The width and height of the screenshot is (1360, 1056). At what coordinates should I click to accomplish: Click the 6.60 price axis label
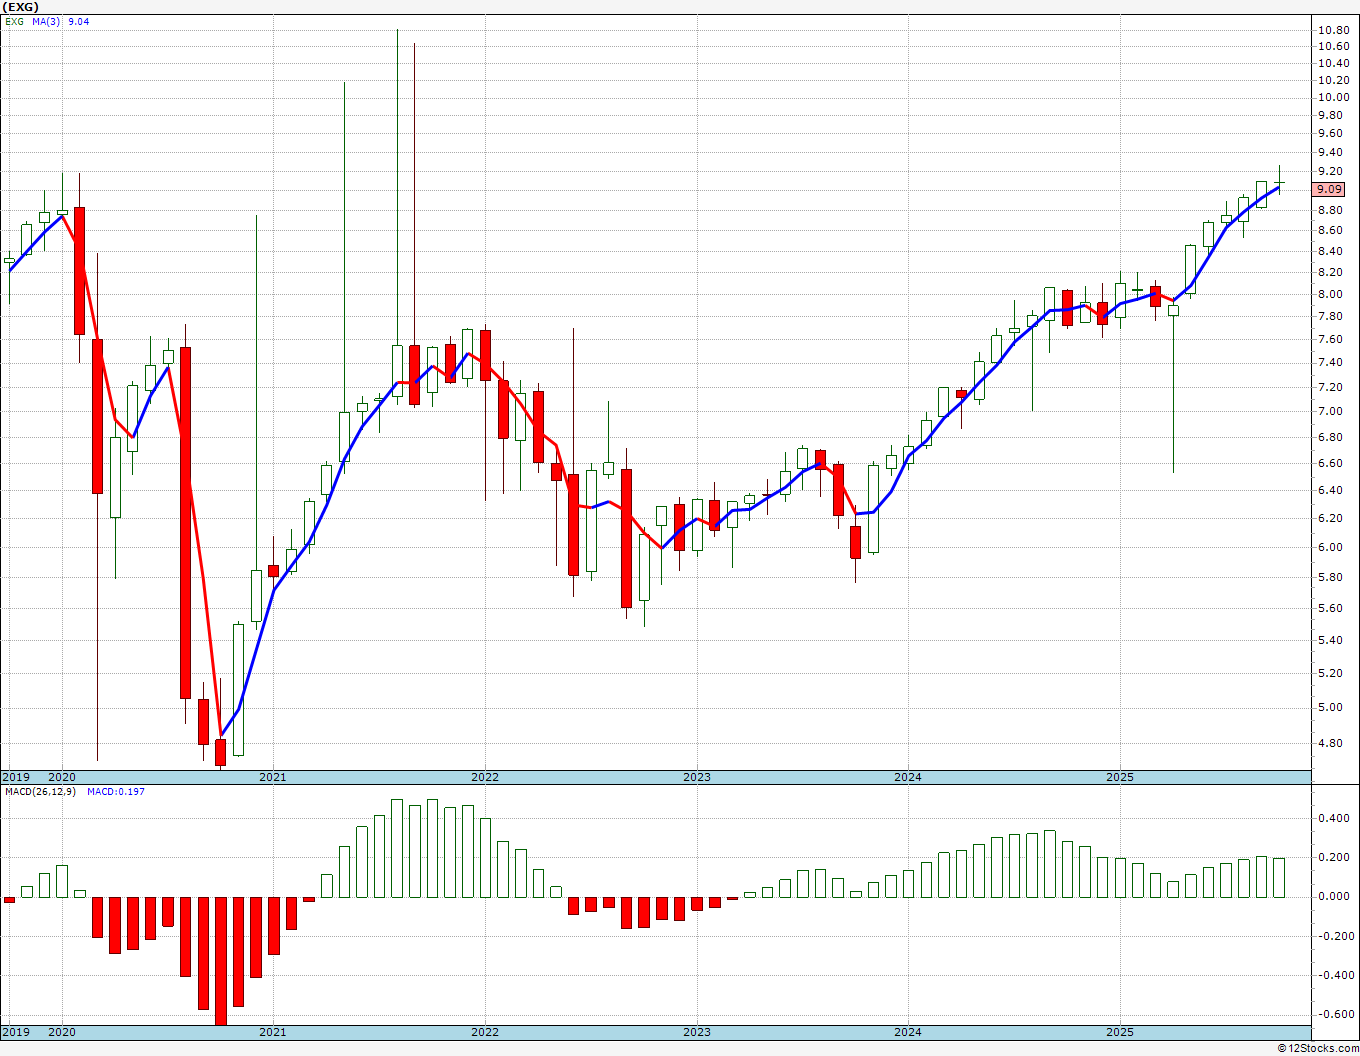click(x=1330, y=464)
